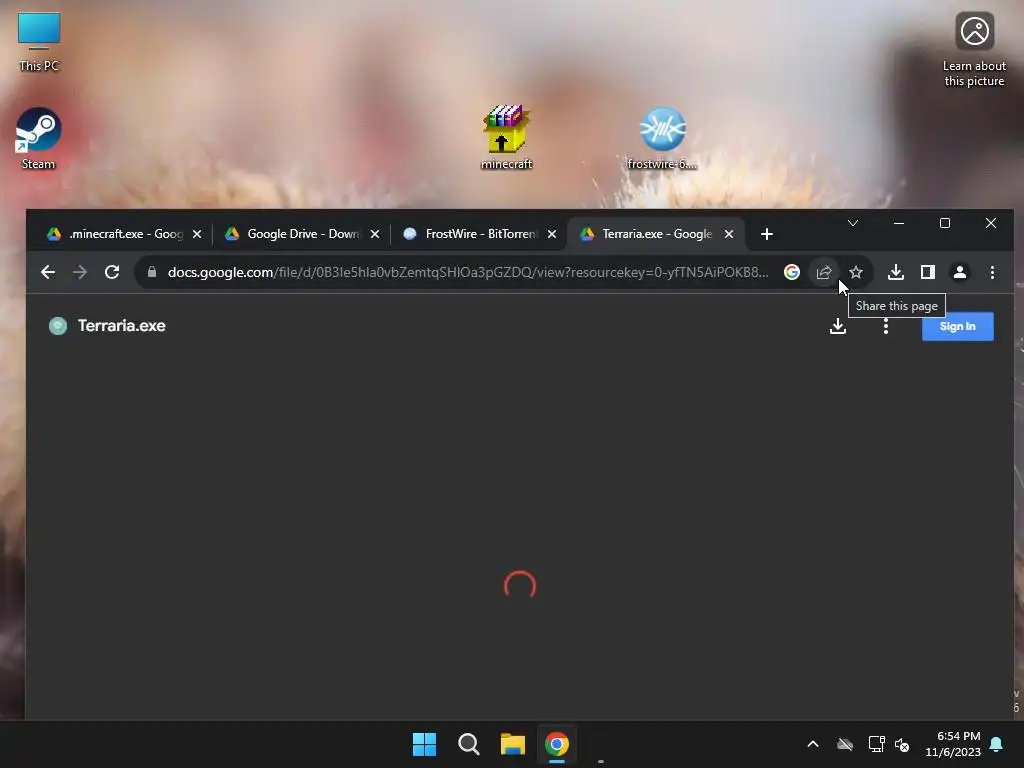The image size is (1024, 768).
Task: Open Drive more actions menu
Action: (886, 326)
